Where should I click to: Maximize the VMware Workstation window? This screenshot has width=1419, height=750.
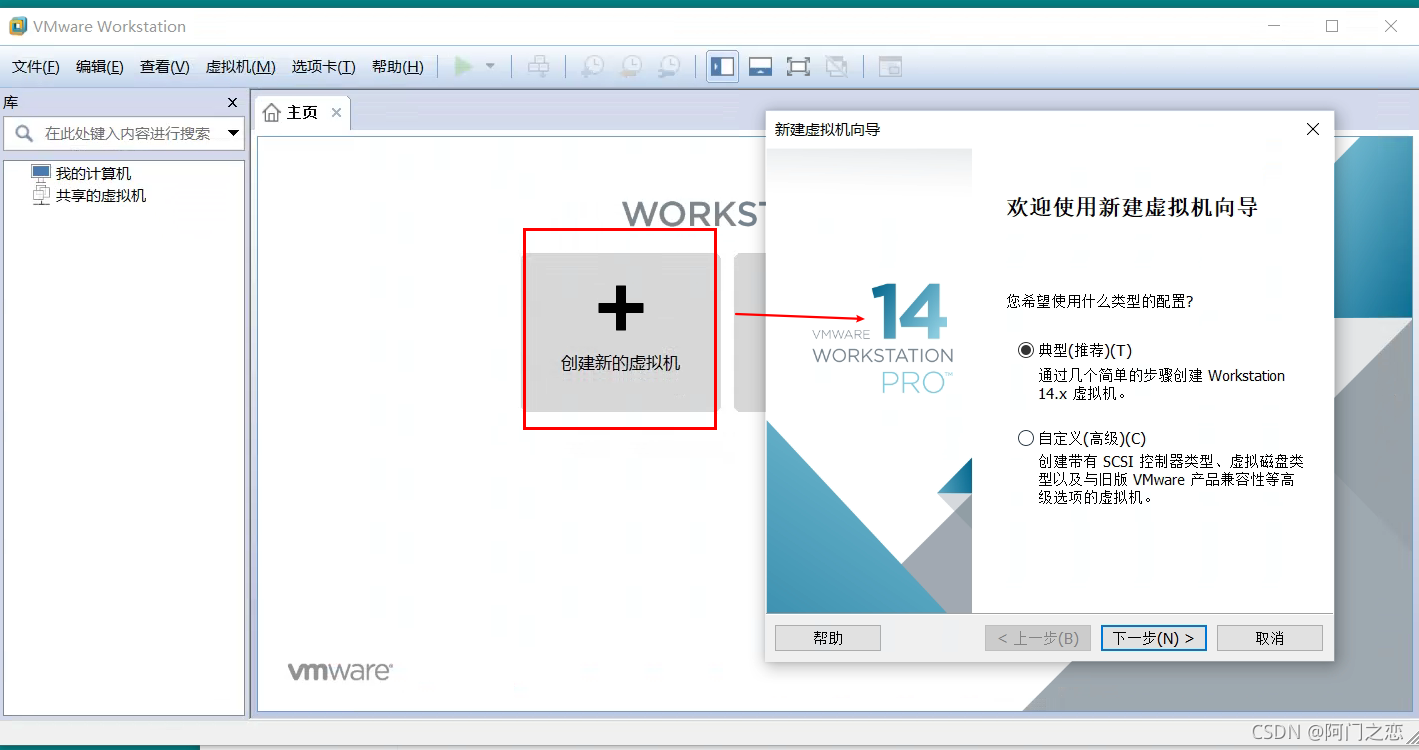(x=1332, y=26)
